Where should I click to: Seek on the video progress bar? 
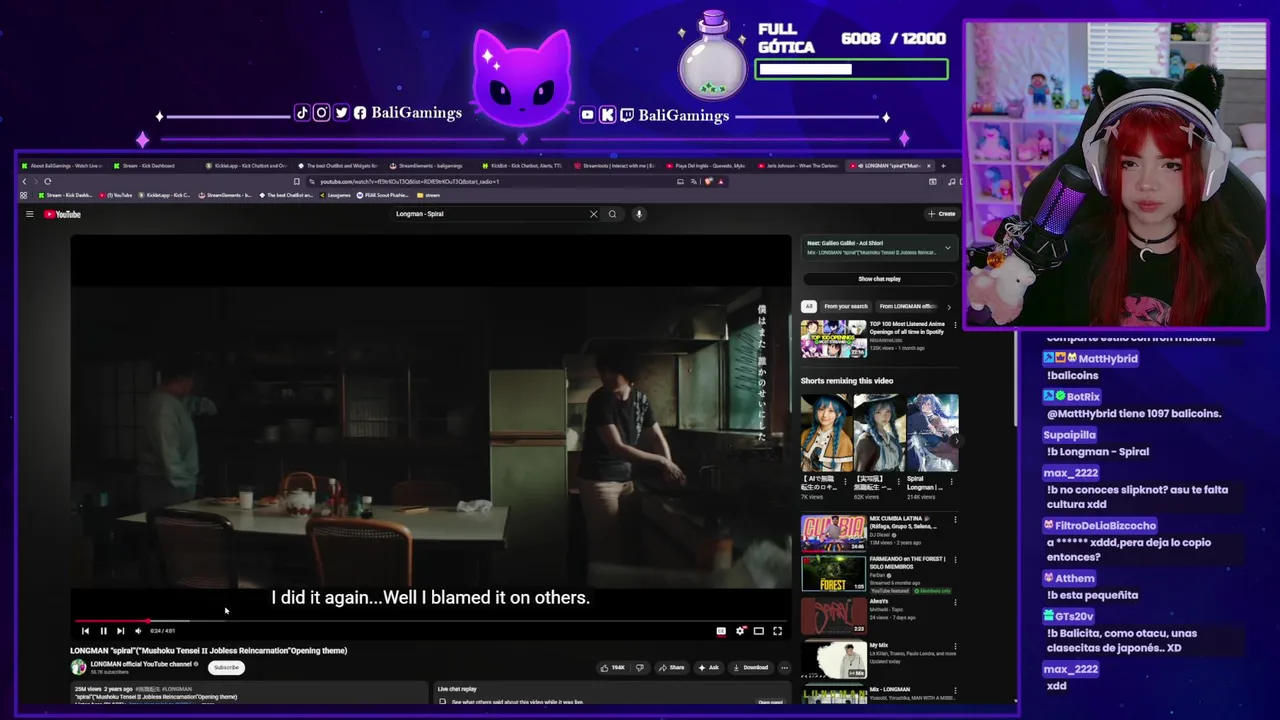tap(430, 621)
